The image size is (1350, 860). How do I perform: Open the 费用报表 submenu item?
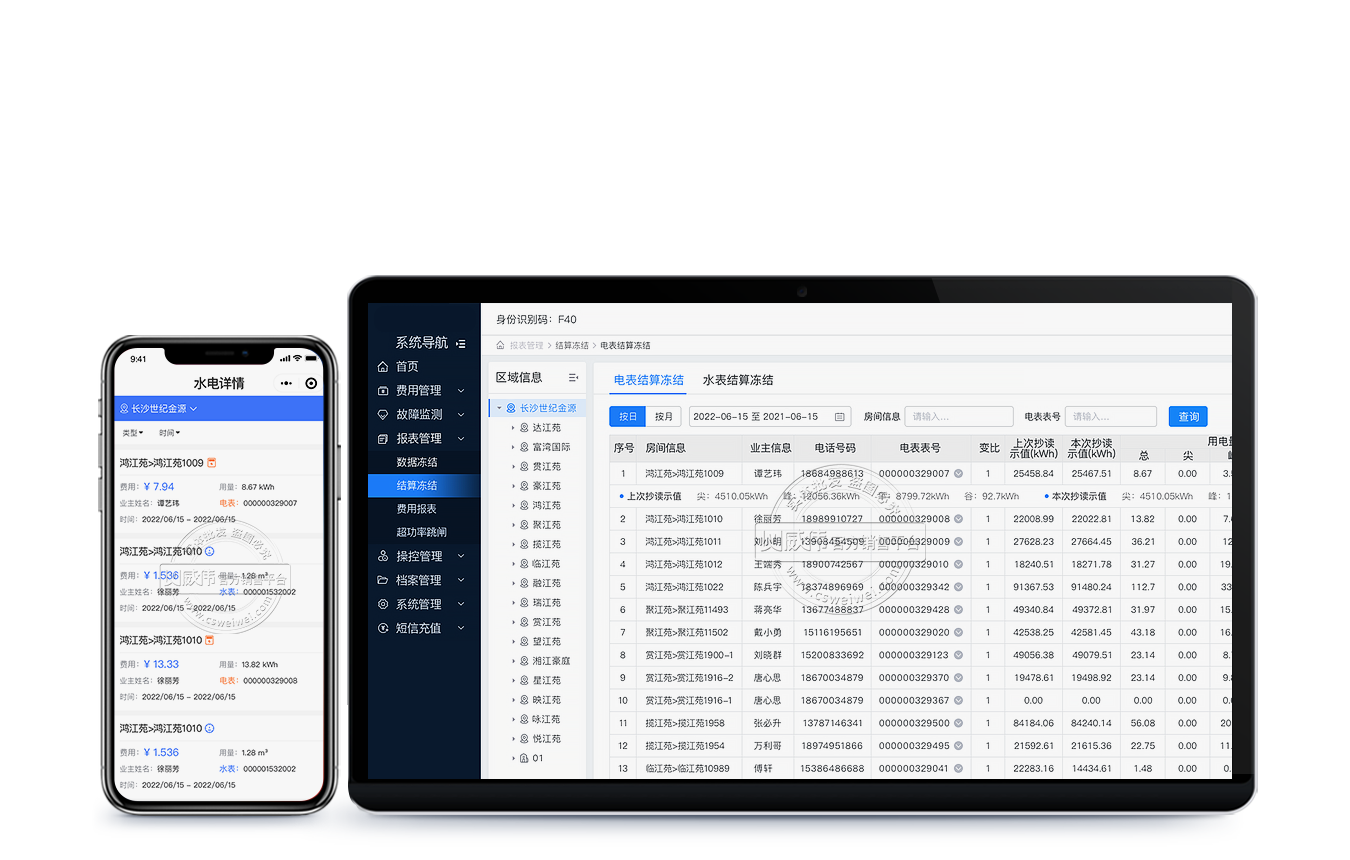(x=417, y=509)
